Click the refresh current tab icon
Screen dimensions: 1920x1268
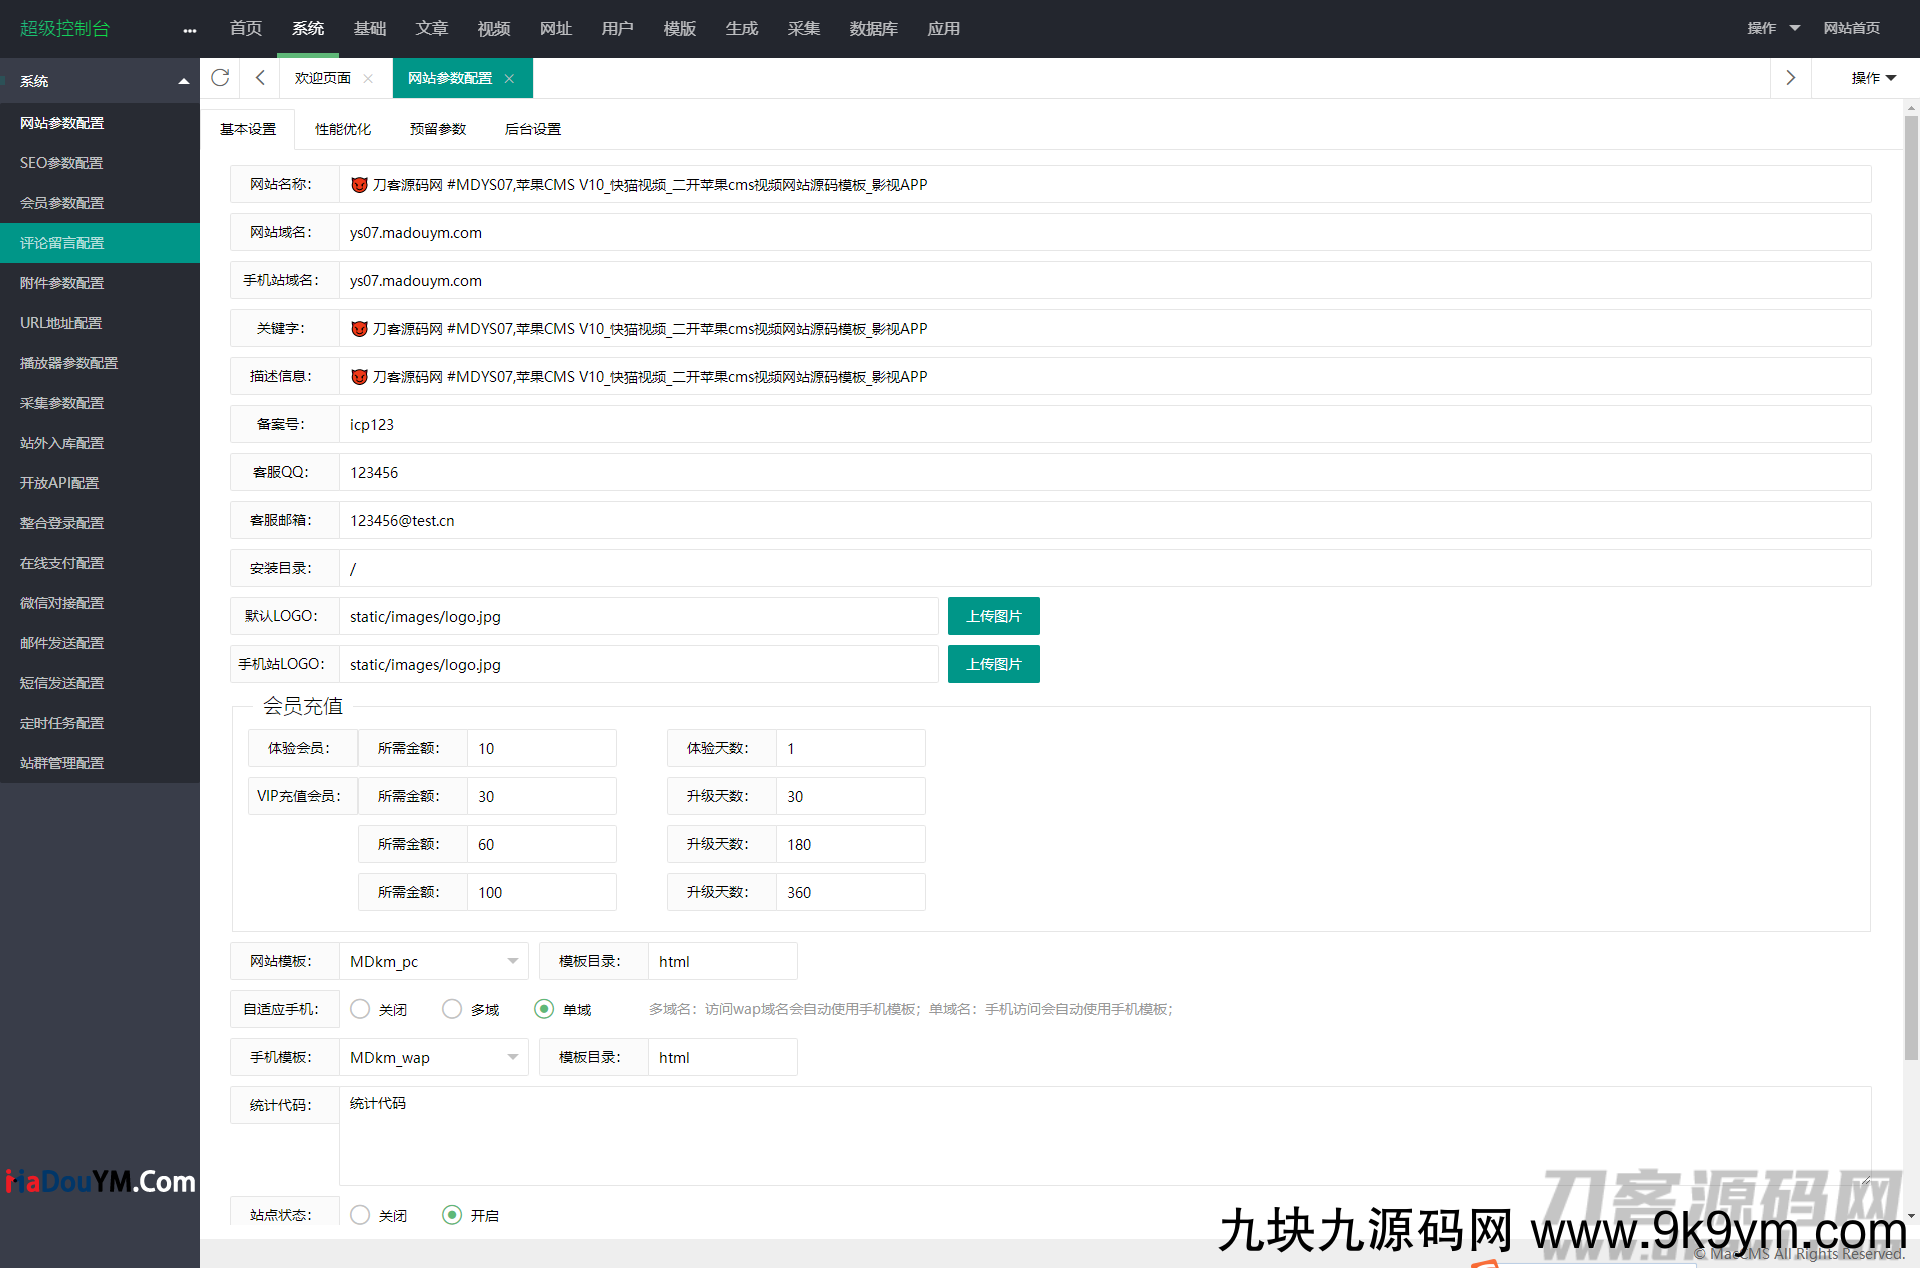(x=220, y=78)
